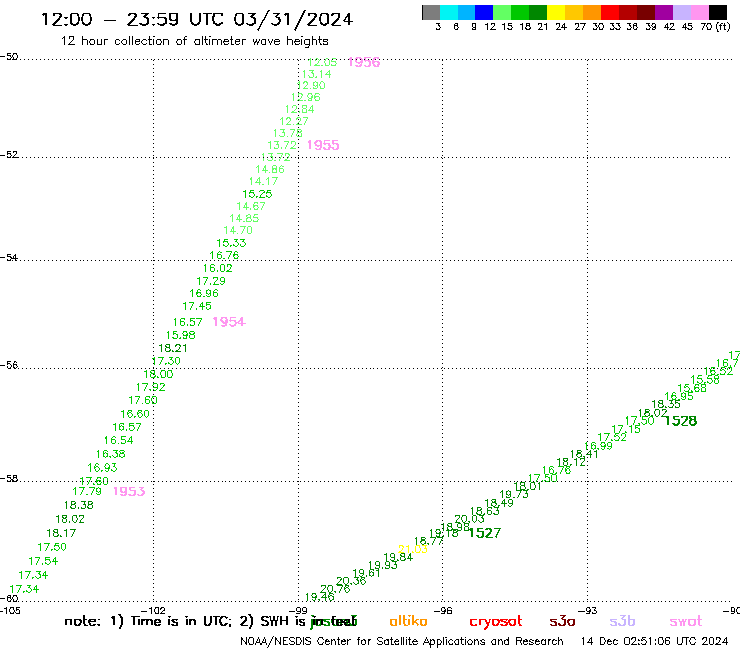Click the 'cryosat' satellite legend label
The height and width of the screenshot is (650, 740).
pos(496,622)
